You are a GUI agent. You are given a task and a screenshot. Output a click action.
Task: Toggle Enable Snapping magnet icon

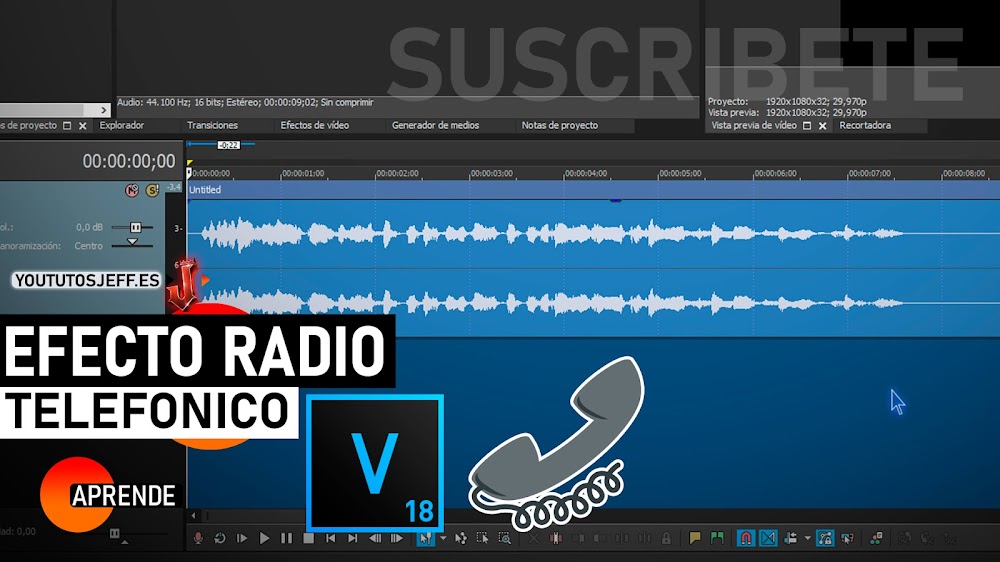pyautogui.click(x=746, y=538)
